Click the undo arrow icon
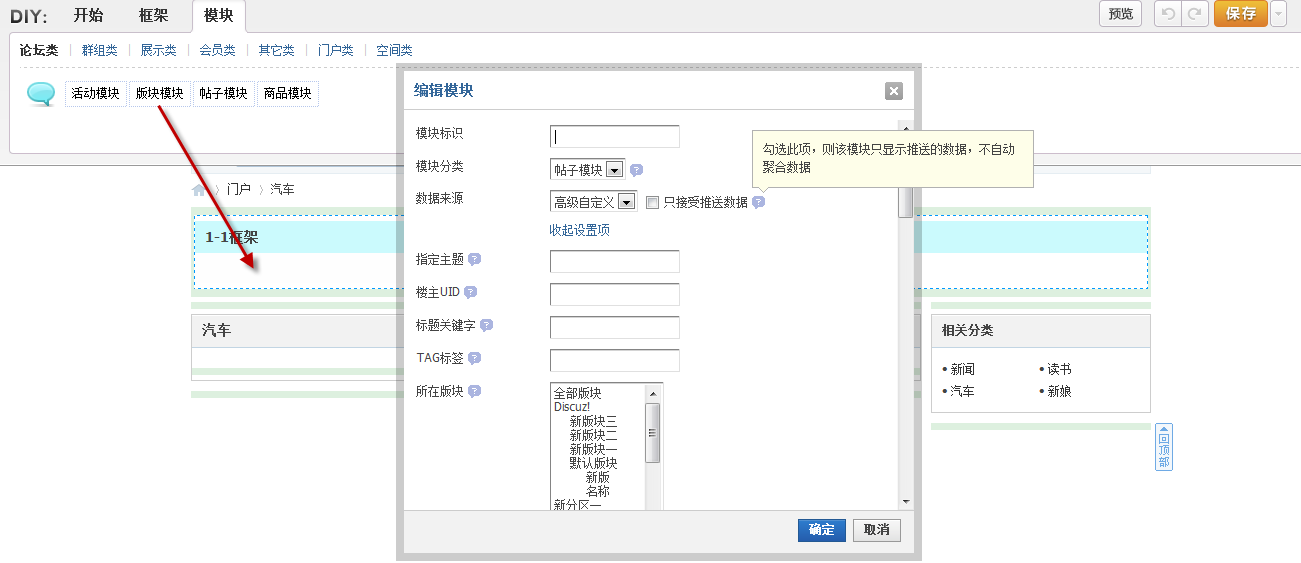The image size is (1301, 563). pos(1167,14)
